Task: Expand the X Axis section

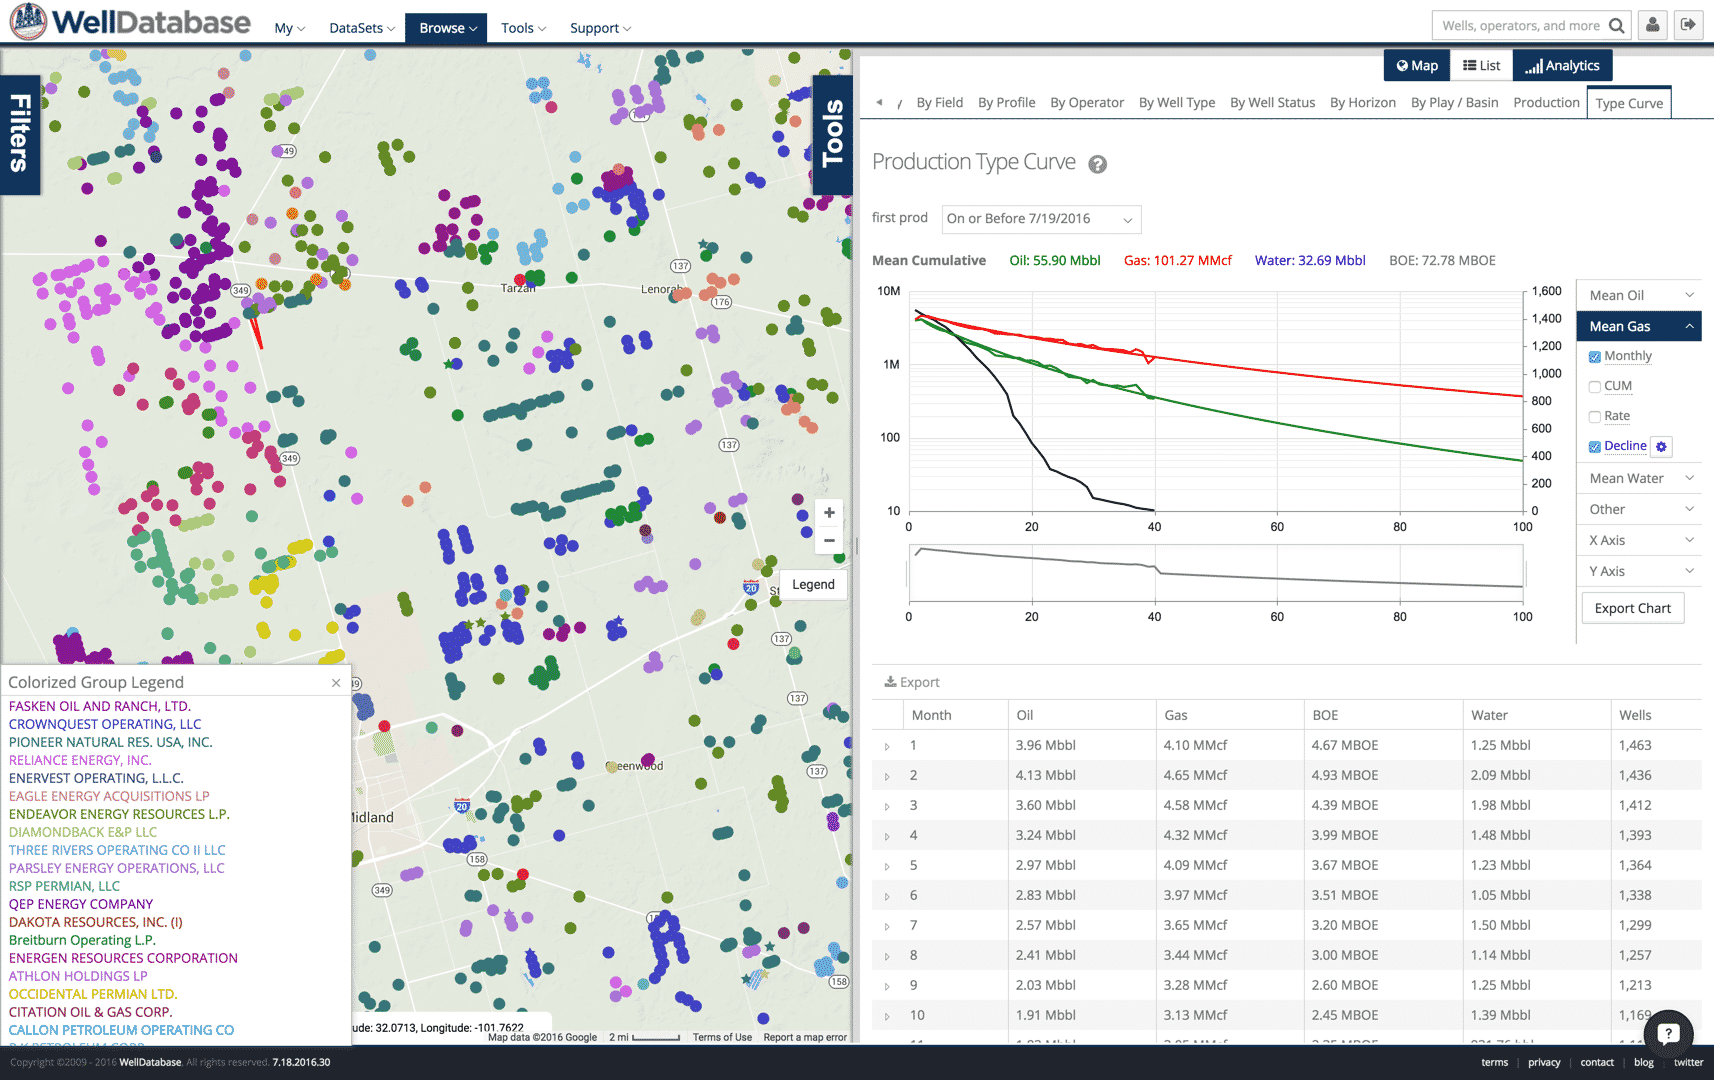Action: [1640, 540]
